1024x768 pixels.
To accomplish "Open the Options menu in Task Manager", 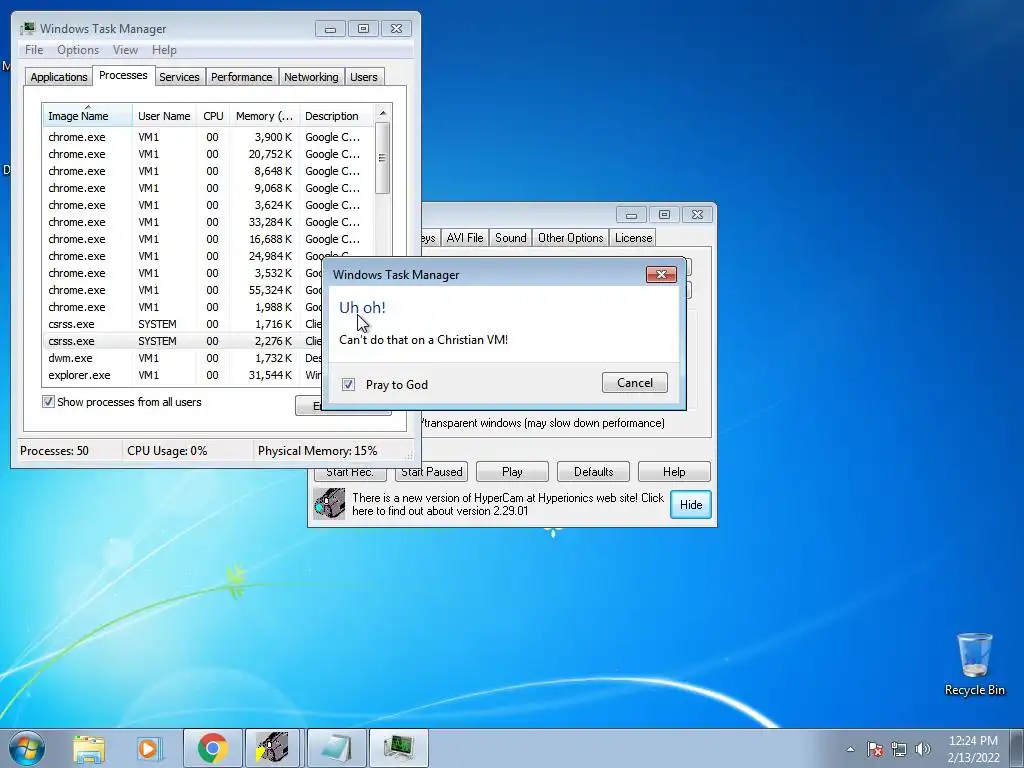I will coord(78,50).
